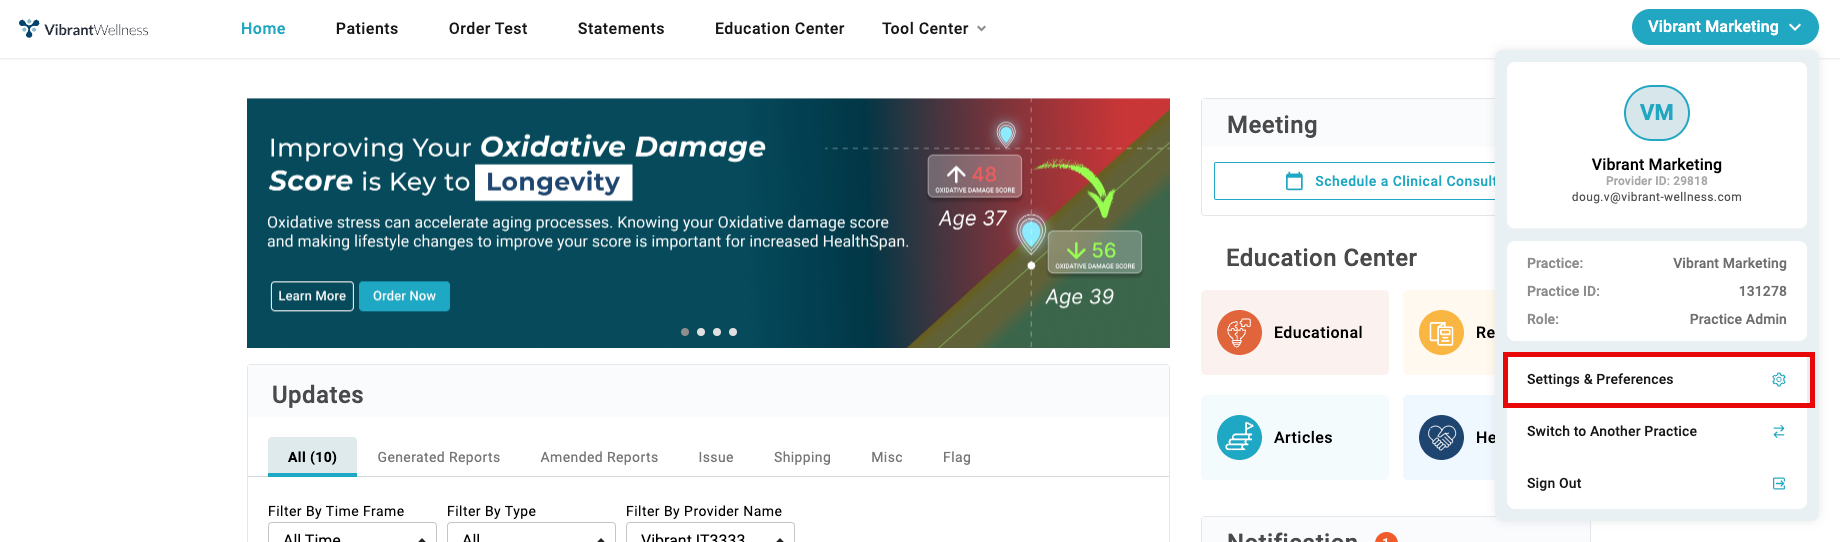Click the Switch to Another Practice arrows icon
Screen dimensions: 1840x542
pos(1779,432)
